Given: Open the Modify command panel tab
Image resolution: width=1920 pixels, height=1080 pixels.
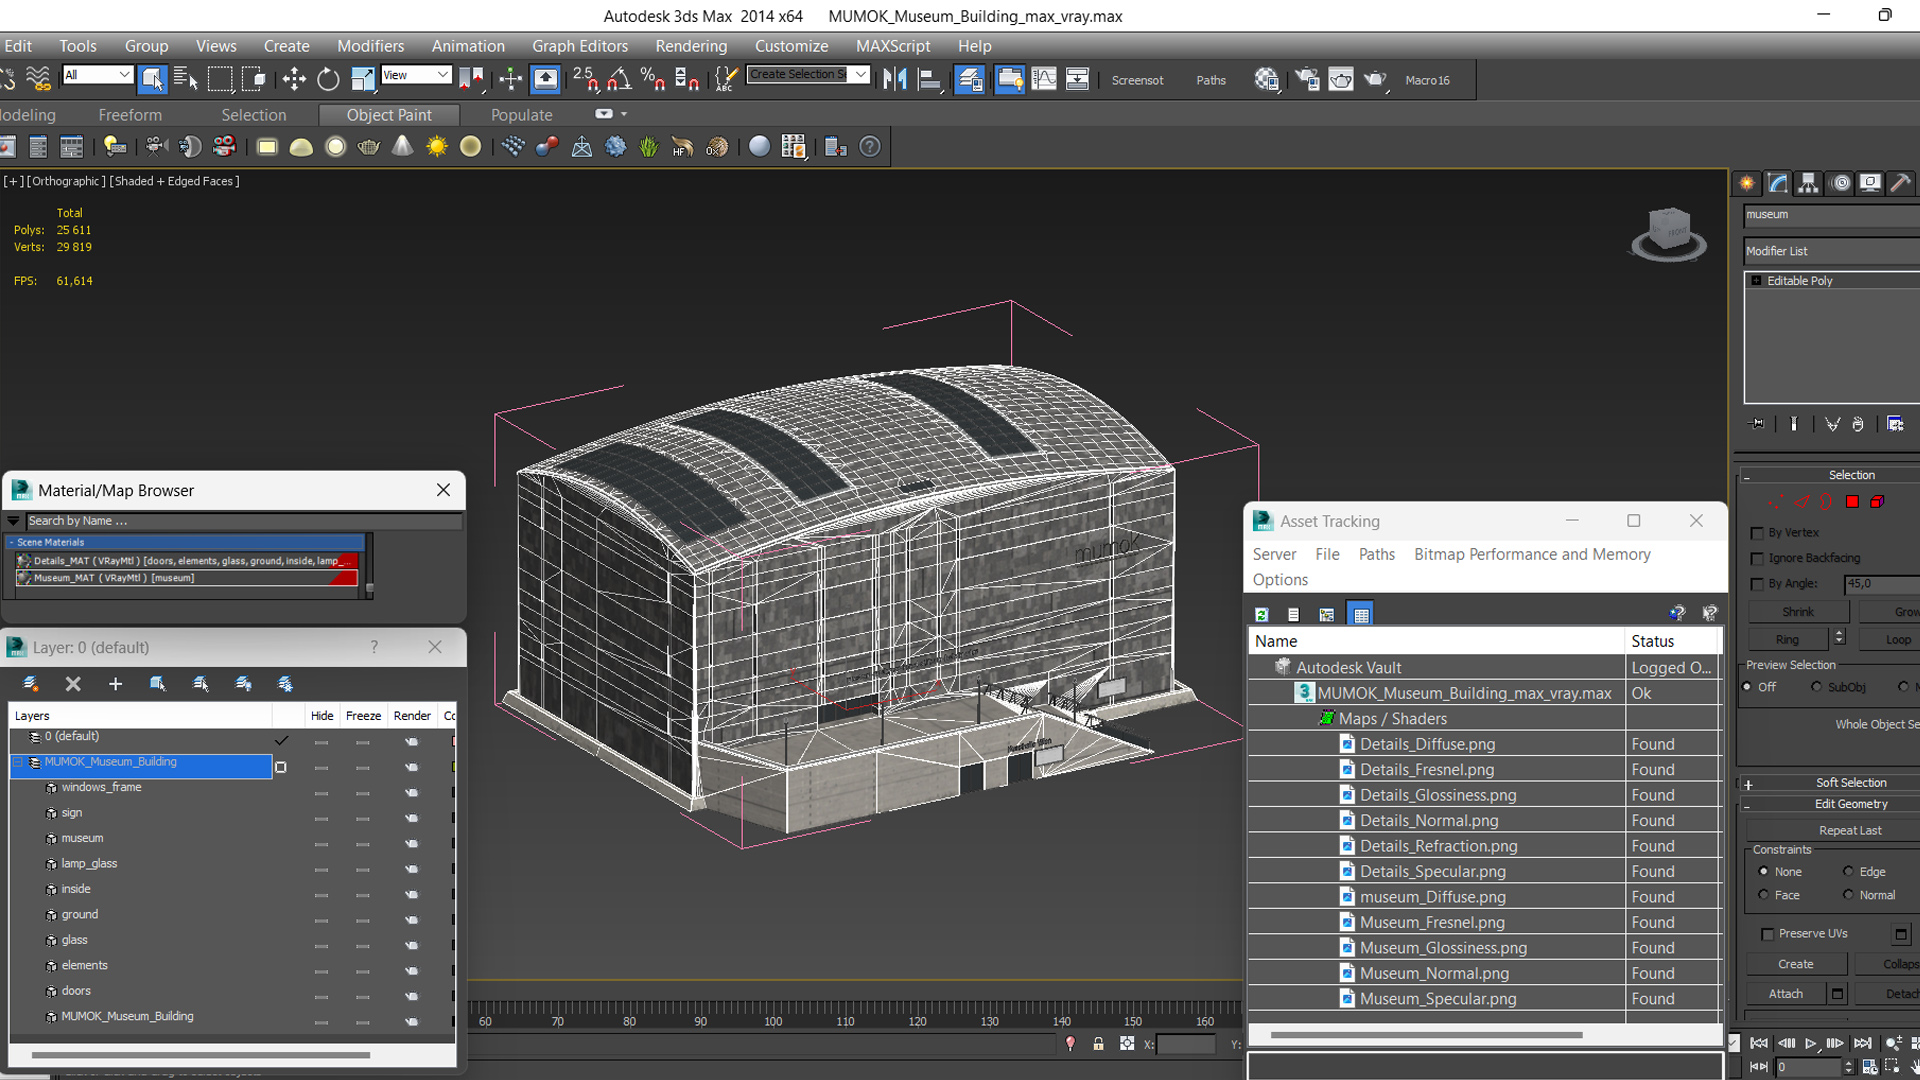Looking at the screenshot, I should pyautogui.click(x=1777, y=183).
